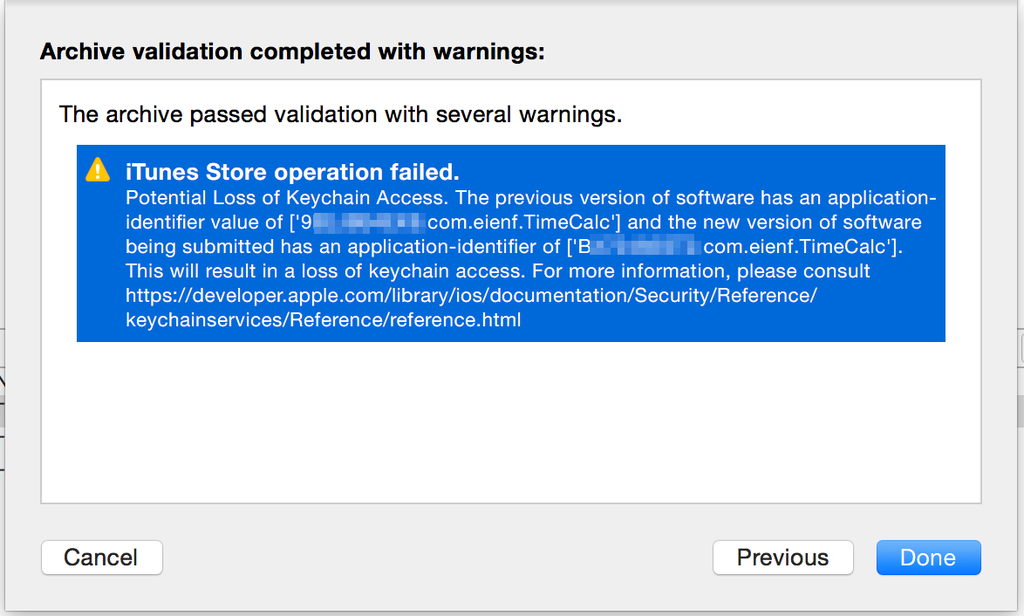Click the Previous button
The height and width of the screenshot is (616, 1024).
pos(783,557)
